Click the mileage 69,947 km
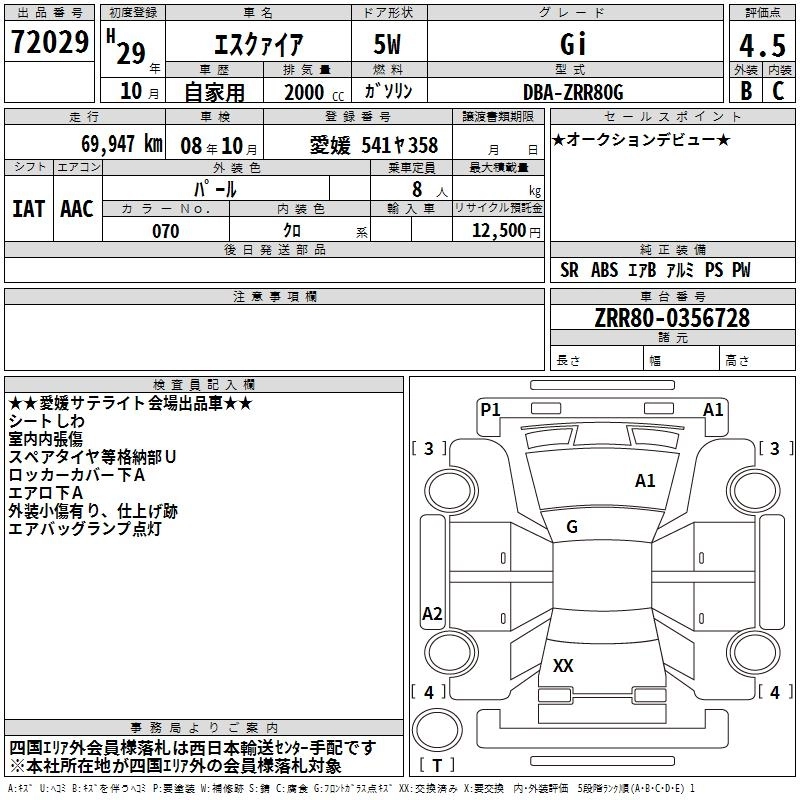The image size is (800, 800). [x=122, y=143]
